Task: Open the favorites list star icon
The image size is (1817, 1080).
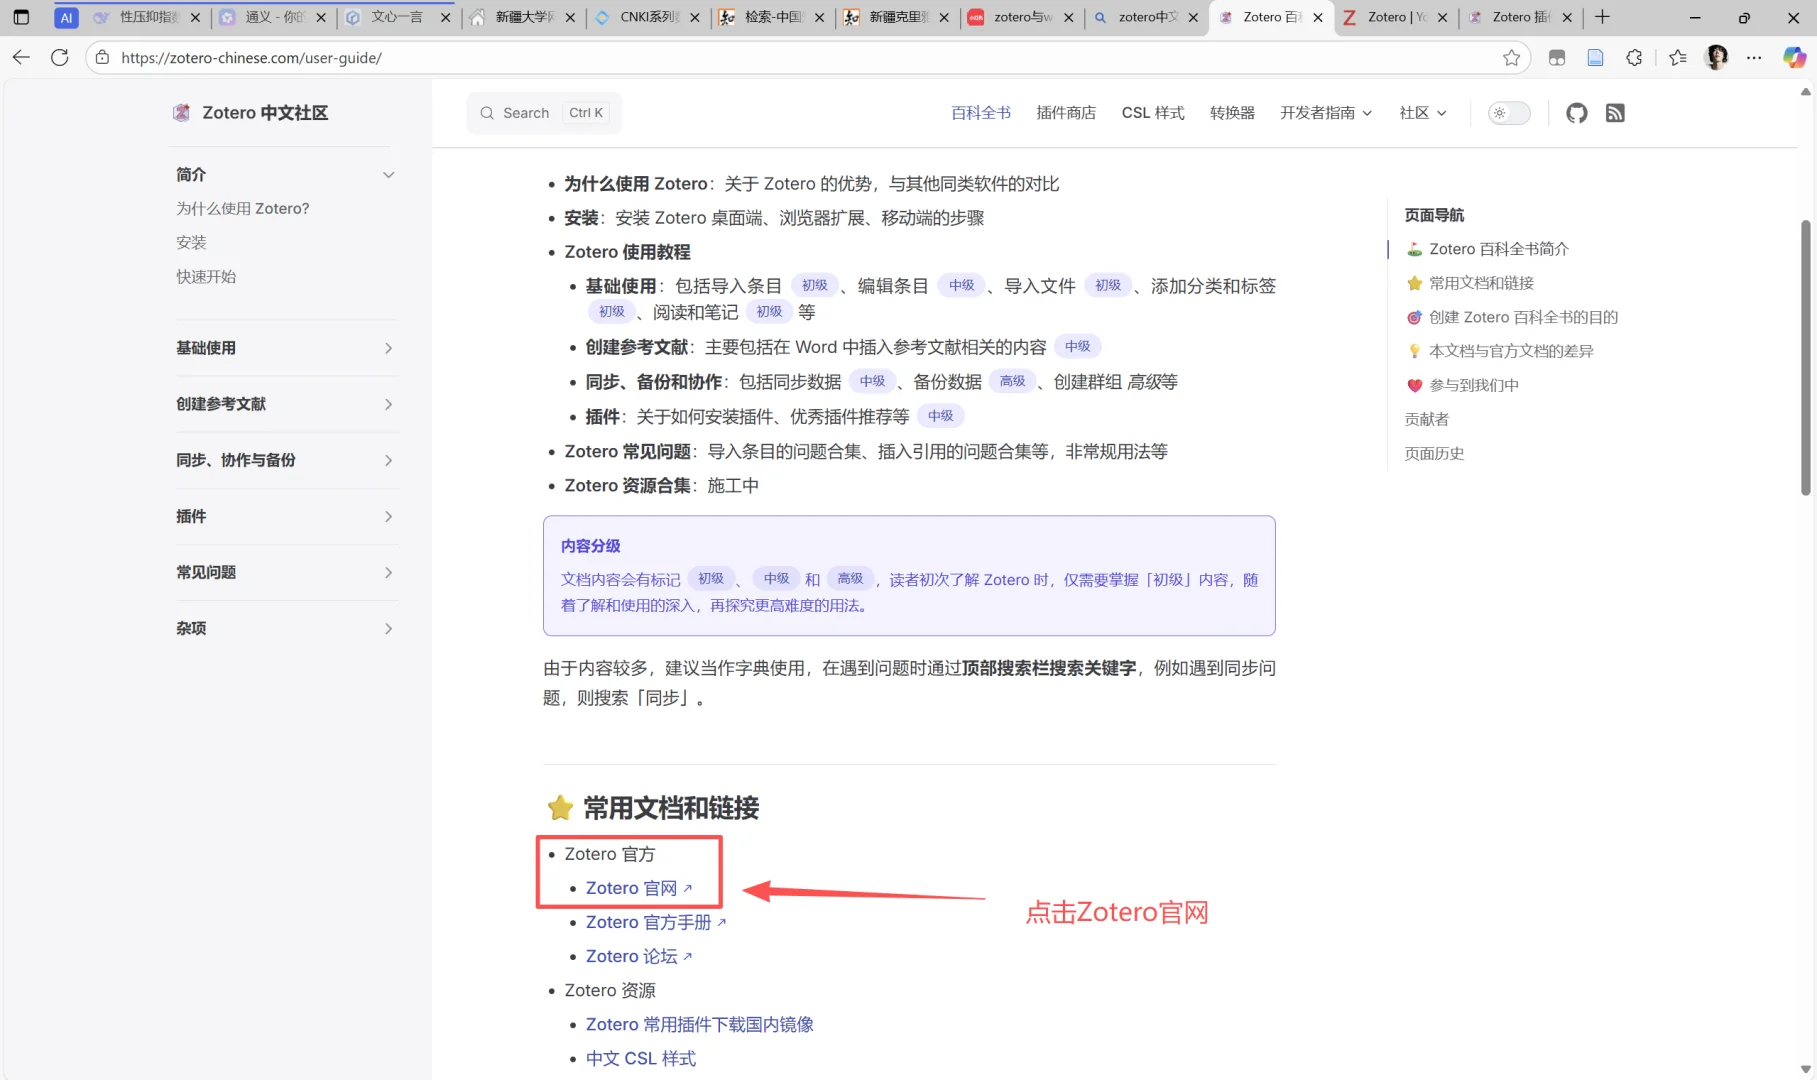Action: 1678,57
